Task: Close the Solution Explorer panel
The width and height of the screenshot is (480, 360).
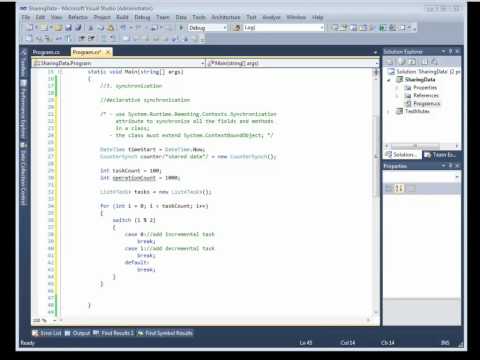Action: pos(457,51)
